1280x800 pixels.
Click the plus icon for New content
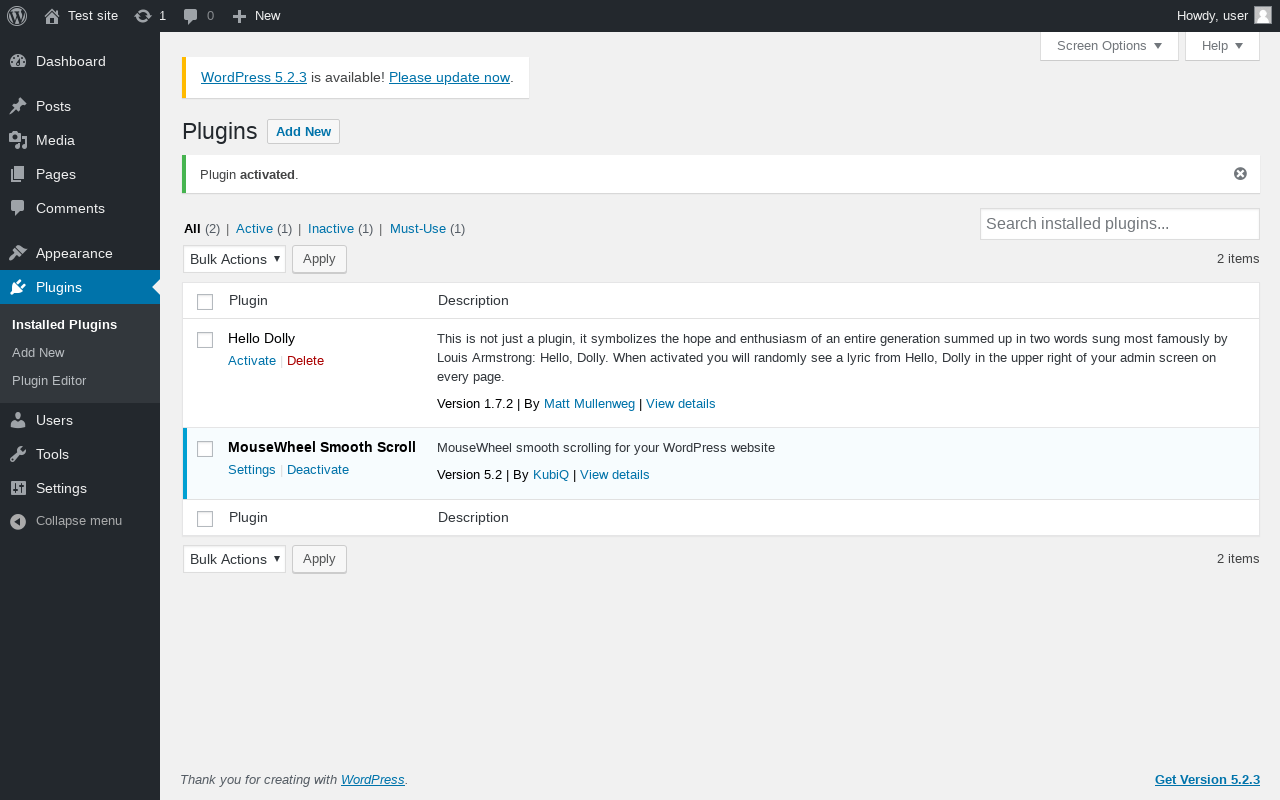click(239, 16)
